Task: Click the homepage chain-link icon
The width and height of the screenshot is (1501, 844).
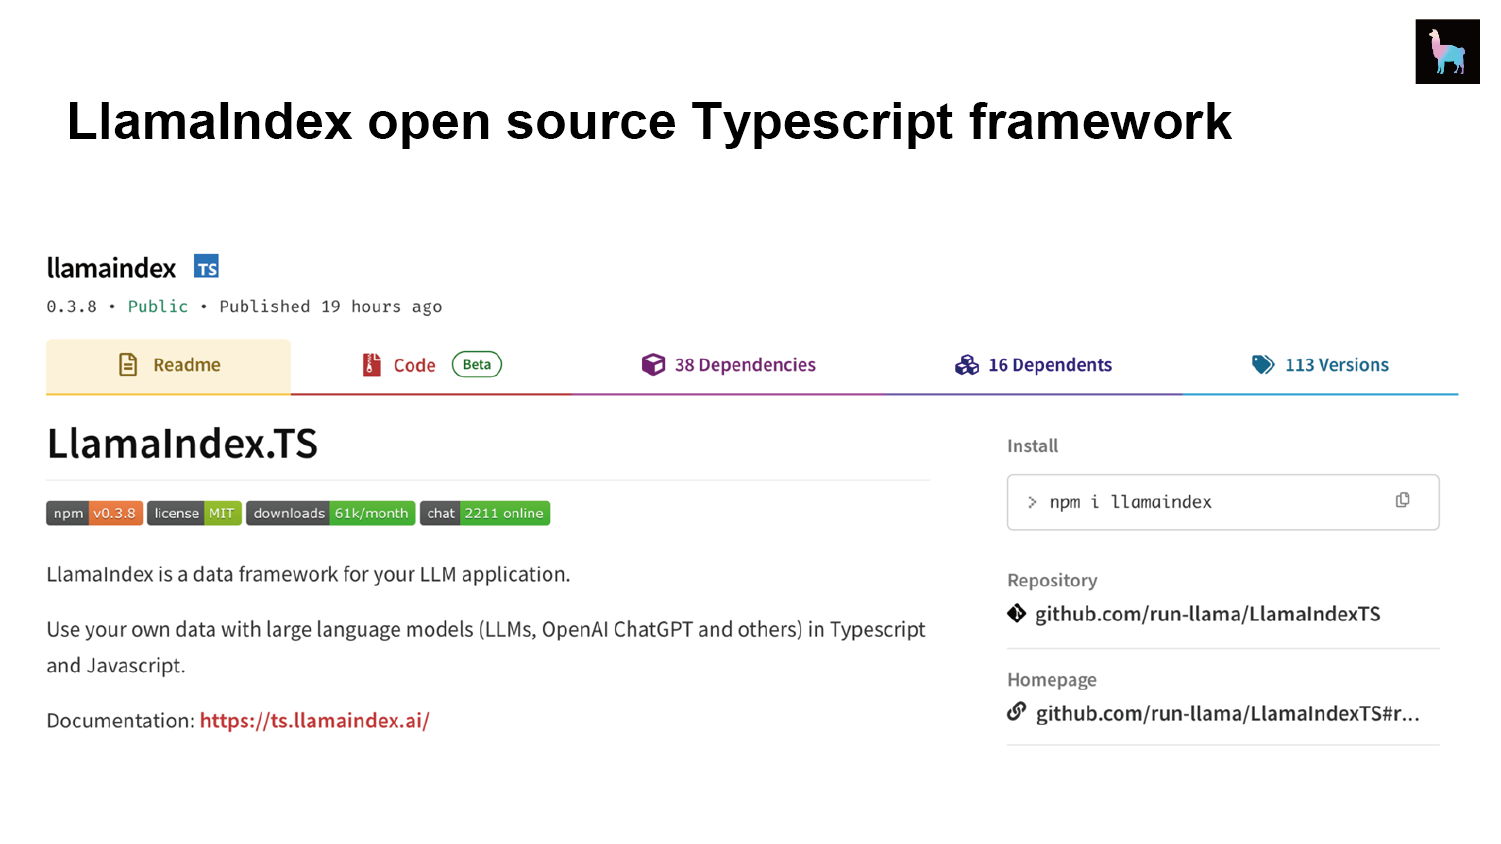Action: pyautogui.click(x=1017, y=712)
